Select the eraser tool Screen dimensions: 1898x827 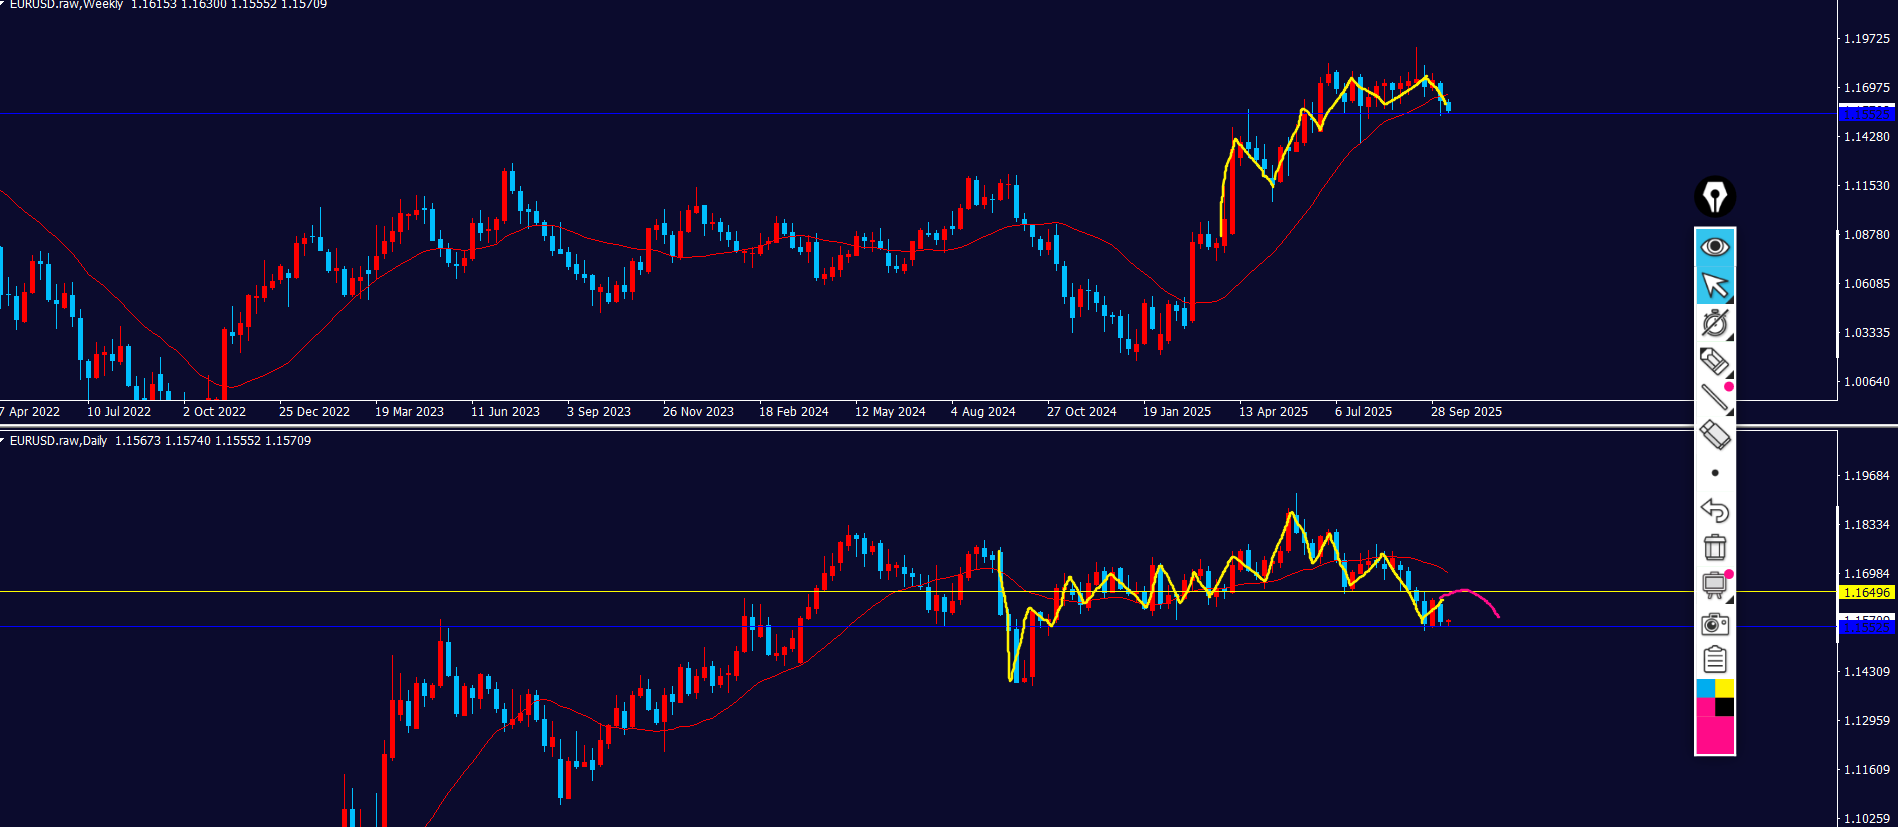1715,435
